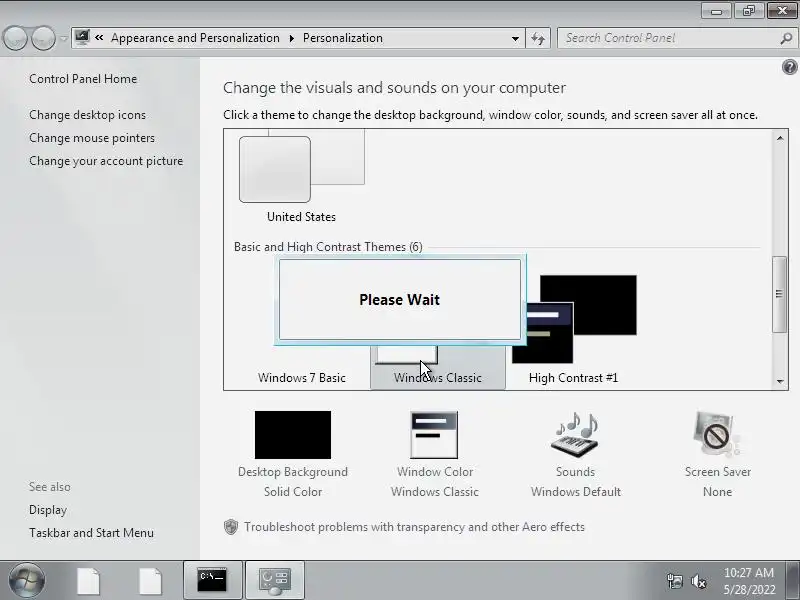
Task: Click the theme list scroll up arrow
Action: coord(780,138)
